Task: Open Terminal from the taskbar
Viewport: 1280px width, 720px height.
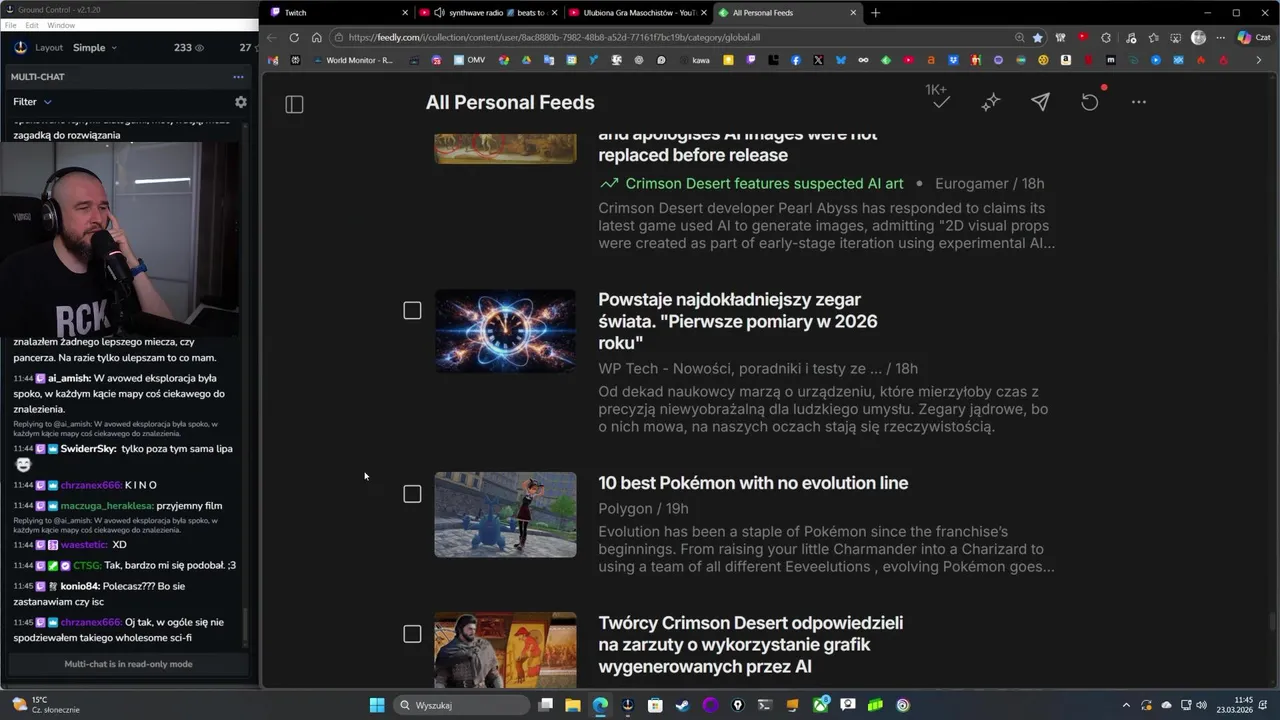Action: [765, 705]
